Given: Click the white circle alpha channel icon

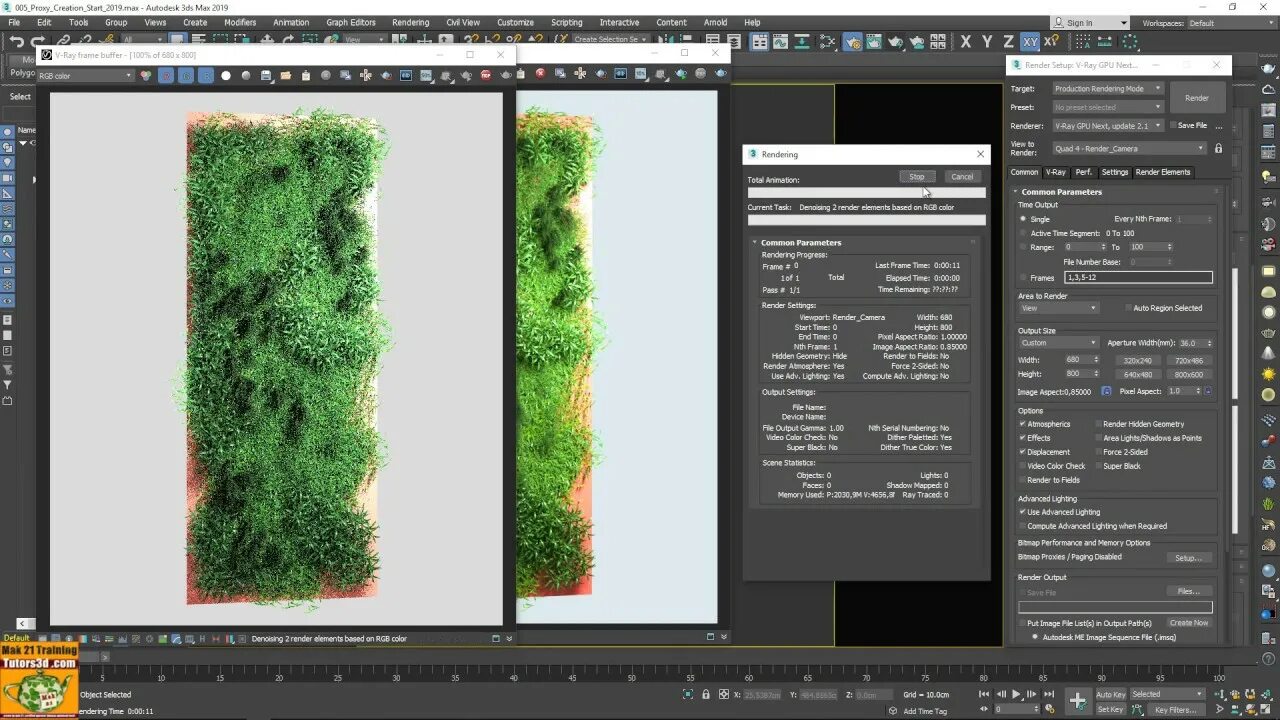Looking at the screenshot, I should tap(226, 75).
